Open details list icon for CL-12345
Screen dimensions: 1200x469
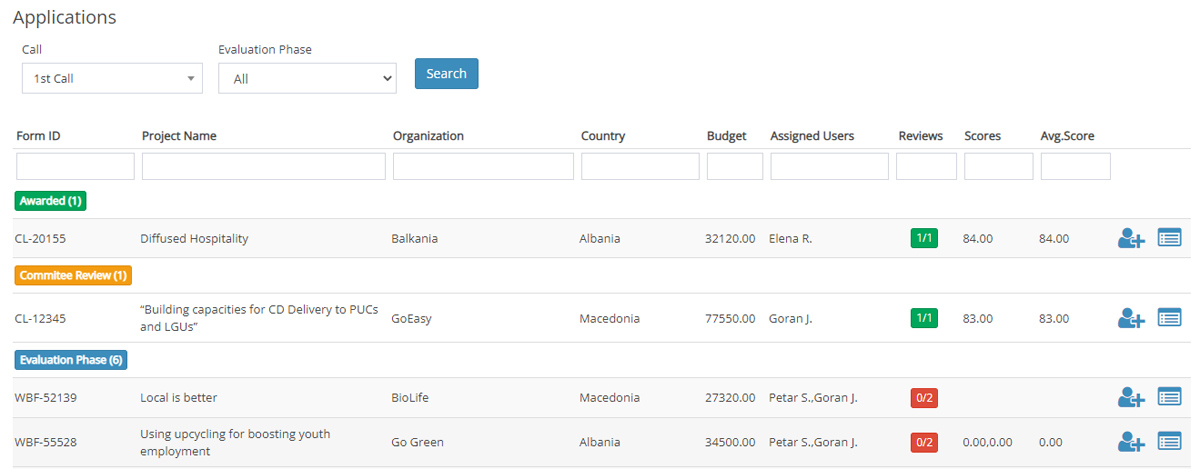[1169, 318]
